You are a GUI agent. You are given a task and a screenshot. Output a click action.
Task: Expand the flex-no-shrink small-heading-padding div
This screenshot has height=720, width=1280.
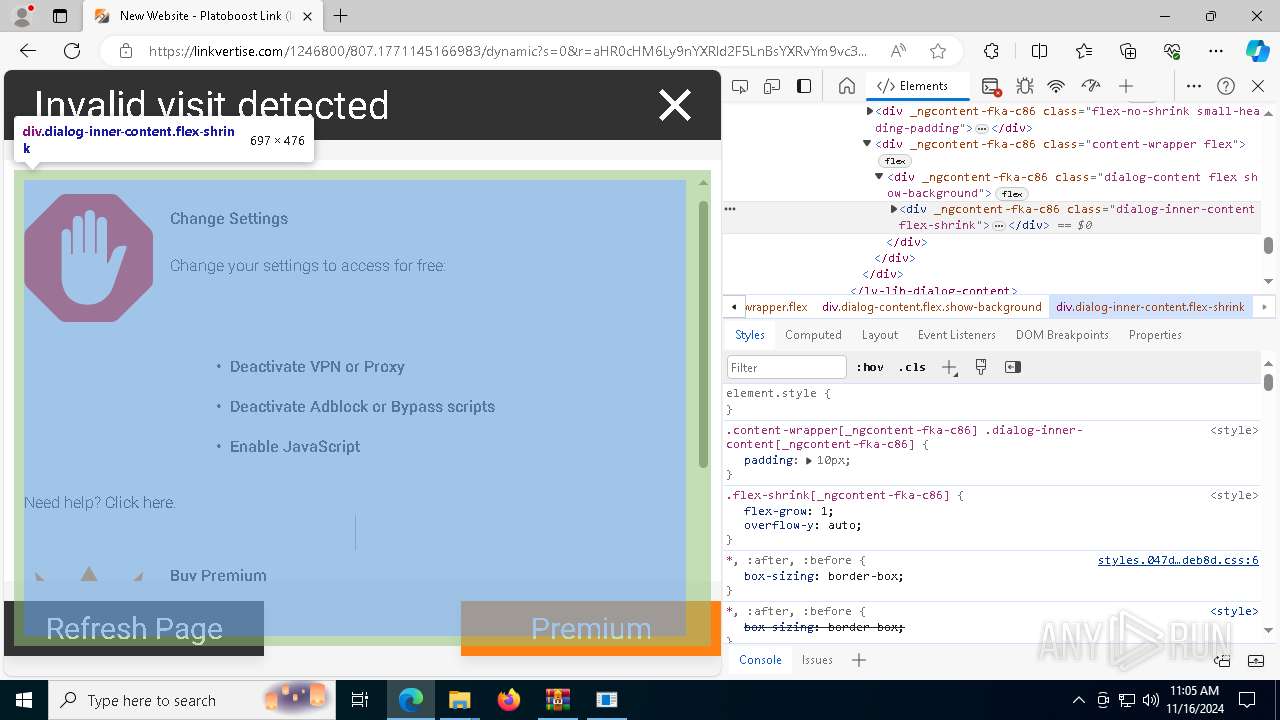pyautogui.click(x=870, y=112)
